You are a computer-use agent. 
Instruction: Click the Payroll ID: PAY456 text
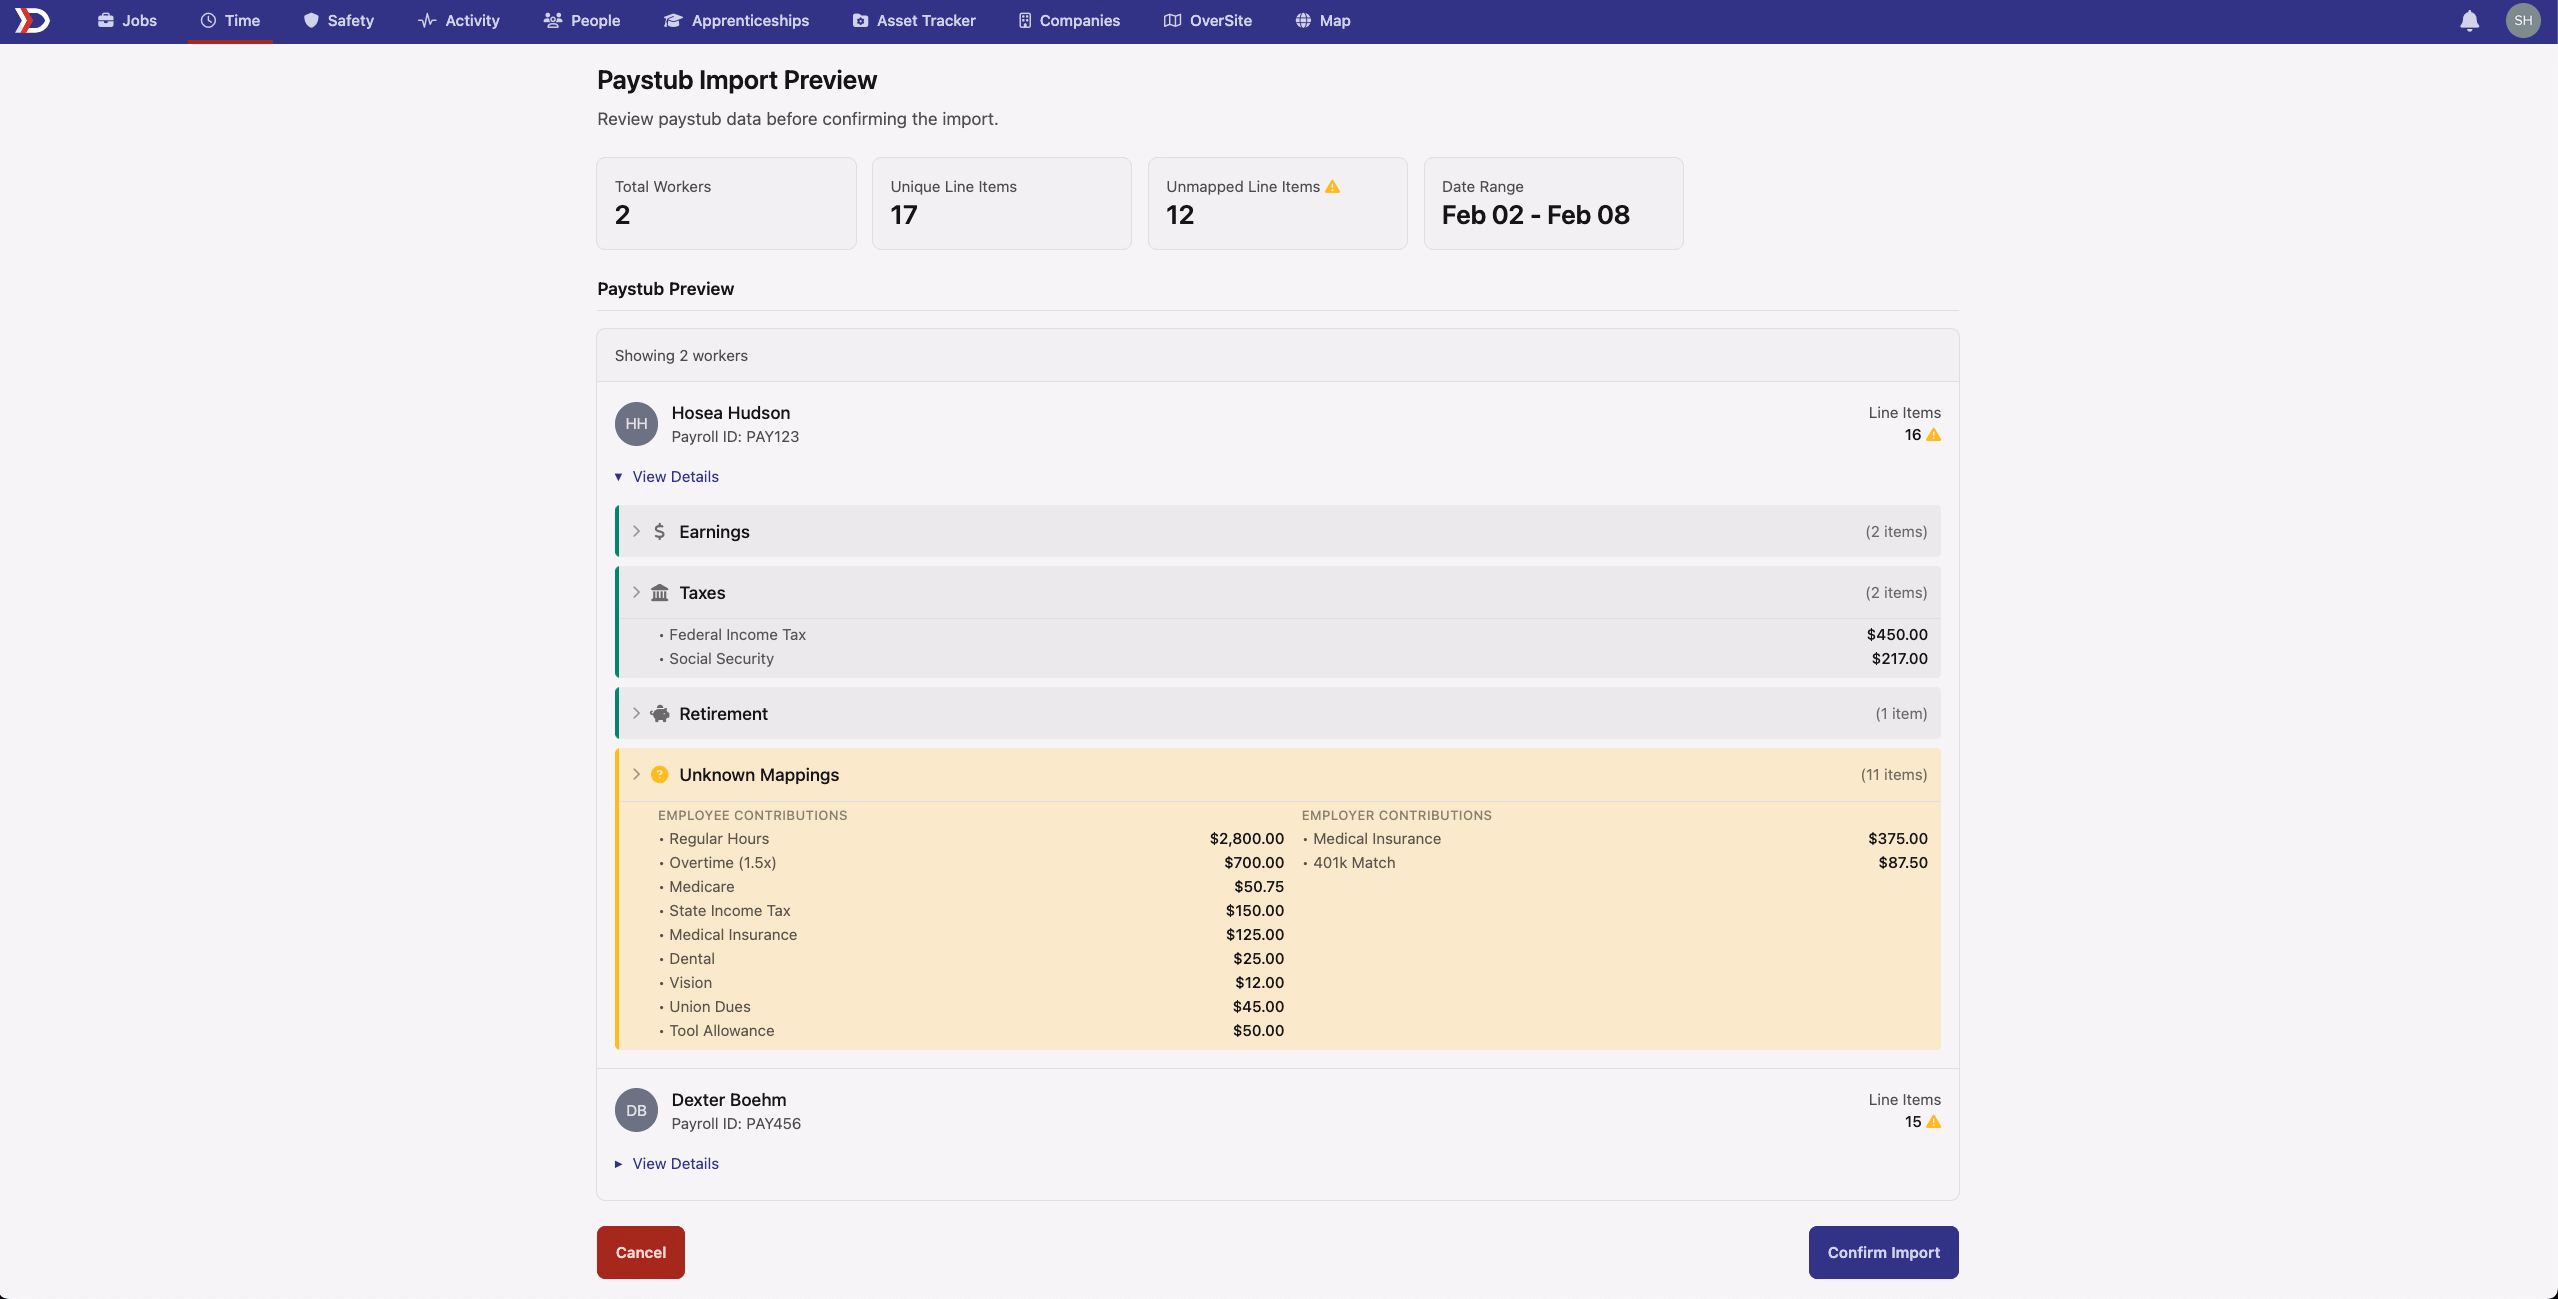pyautogui.click(x=736, y=1124)
